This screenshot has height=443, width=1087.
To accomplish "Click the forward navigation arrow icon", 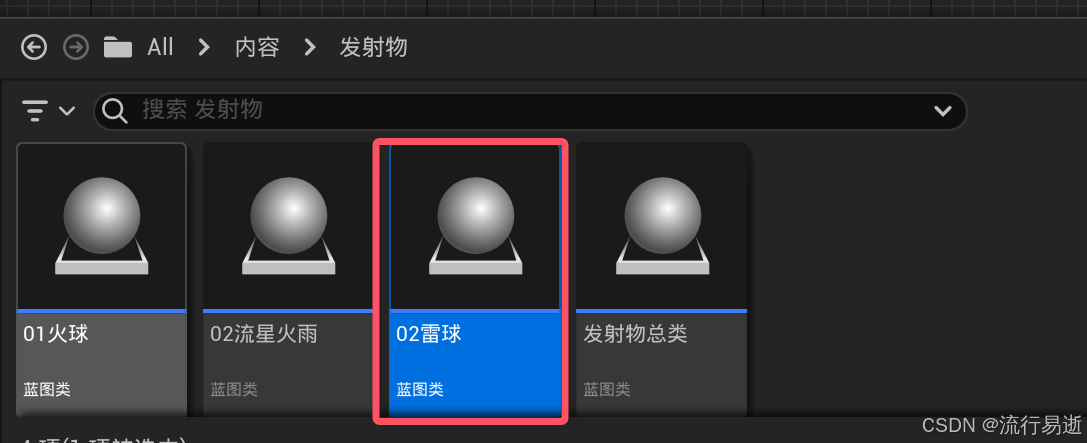I will 76,48.
